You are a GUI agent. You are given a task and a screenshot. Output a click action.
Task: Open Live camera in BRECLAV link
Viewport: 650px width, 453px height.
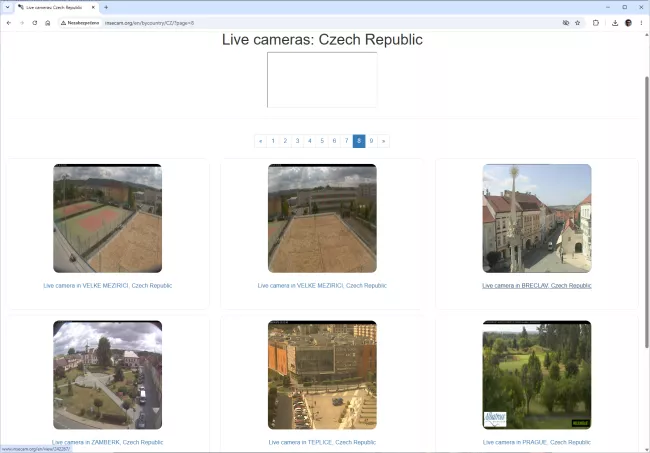point(536,286)
